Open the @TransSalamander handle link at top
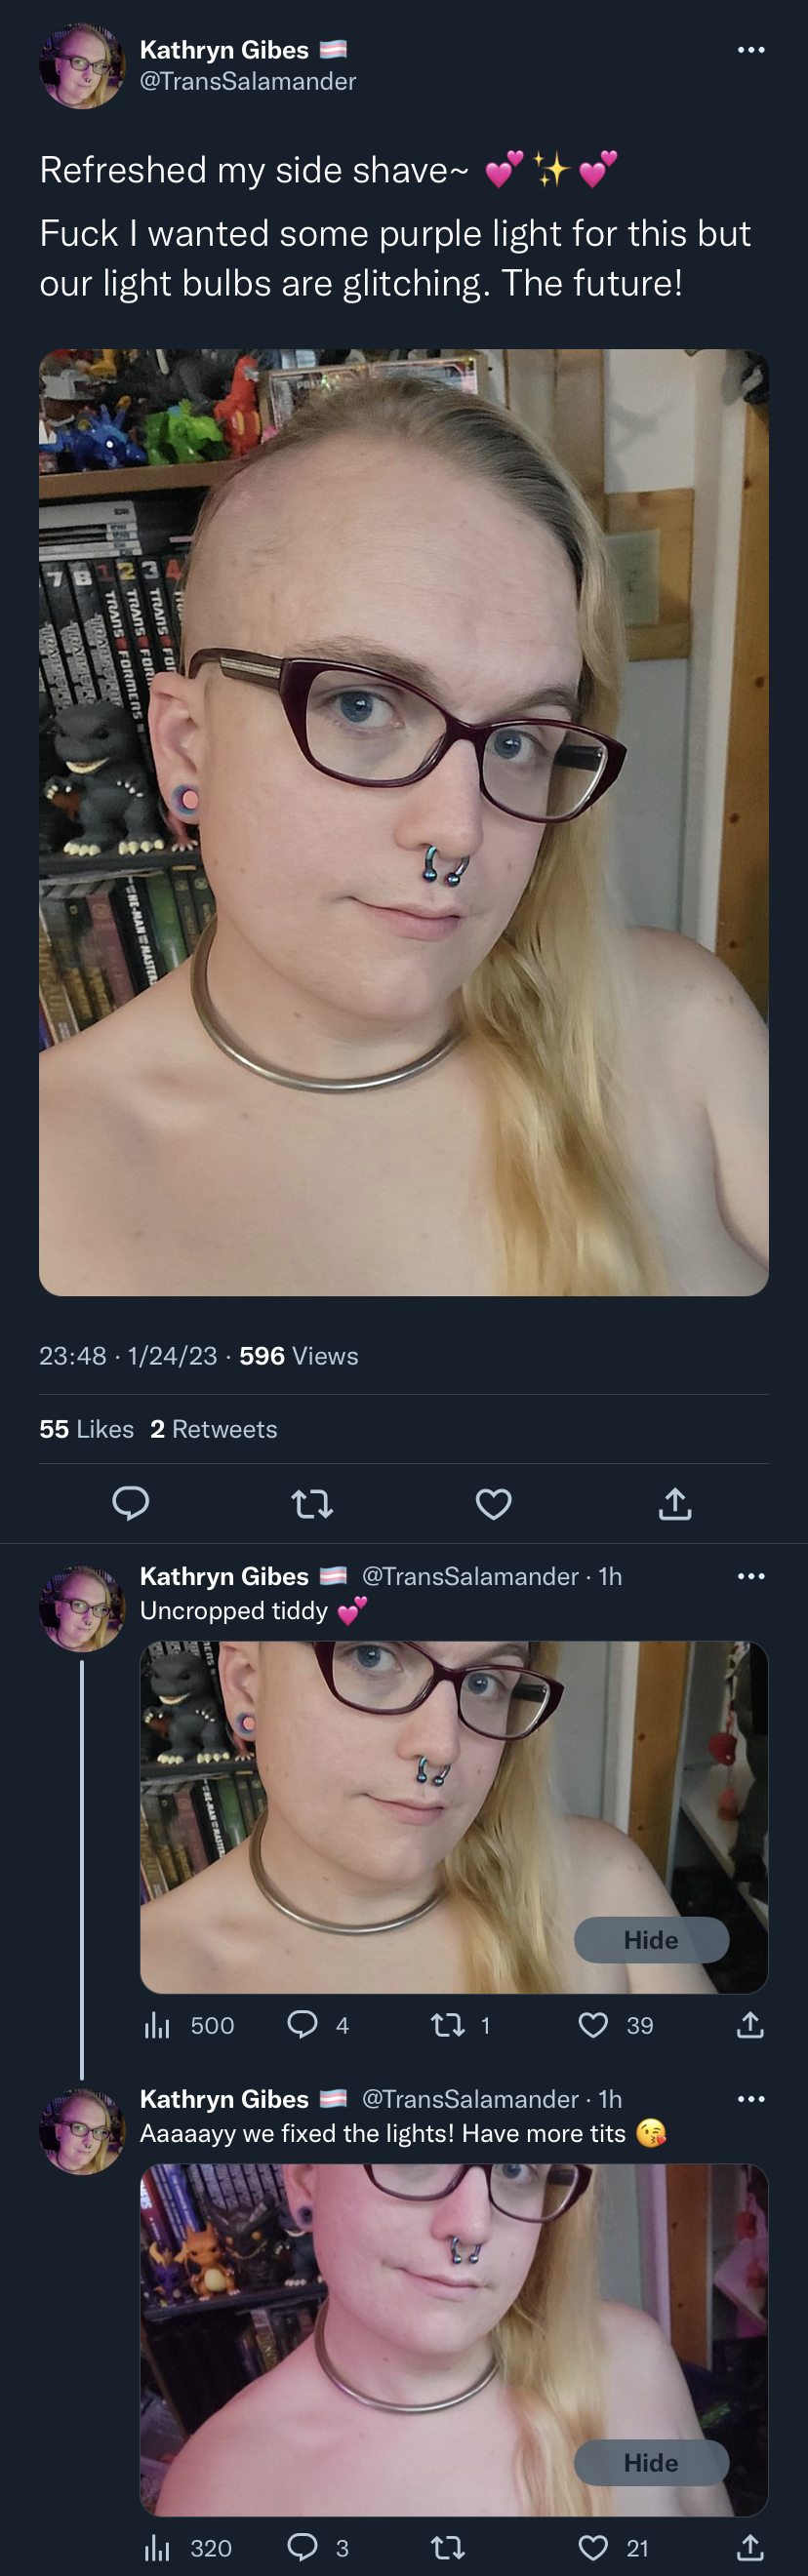The height and width of the screenshot is (2576, 808). tap(248, 82)
